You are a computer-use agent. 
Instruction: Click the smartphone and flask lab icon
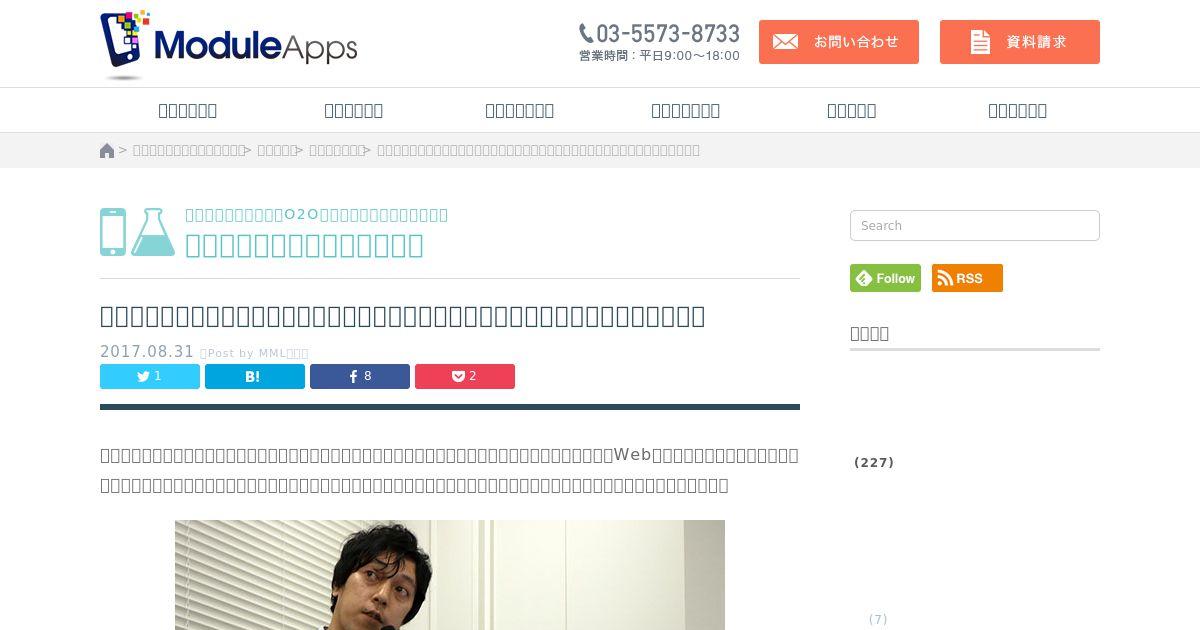tap(137, 232)
